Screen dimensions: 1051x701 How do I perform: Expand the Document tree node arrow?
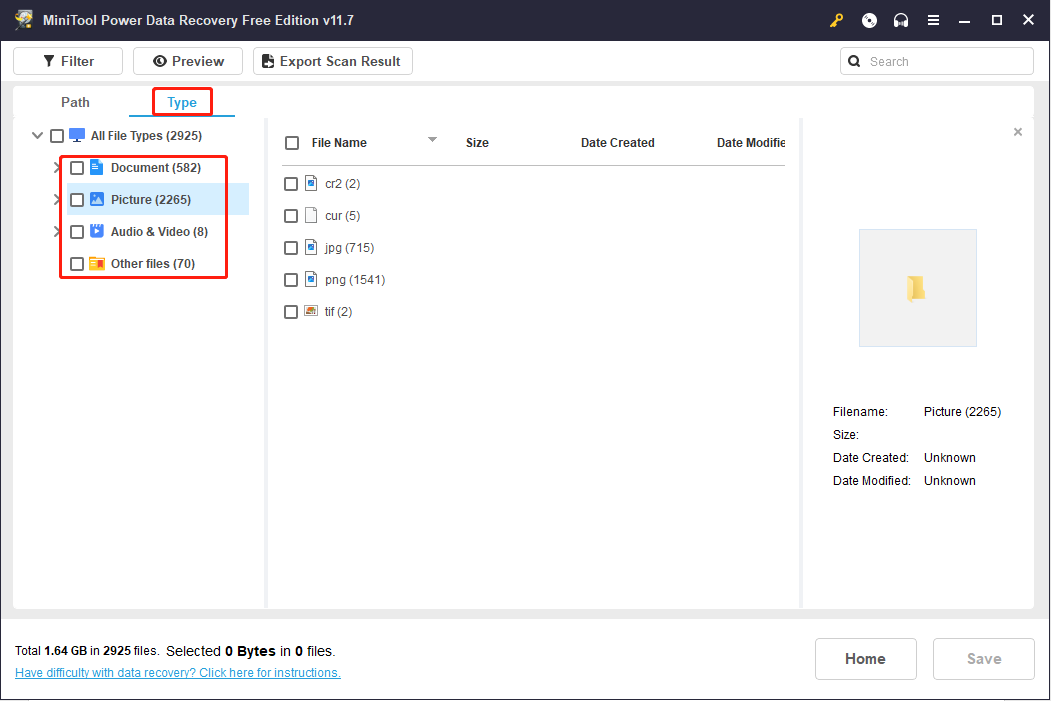56,168
